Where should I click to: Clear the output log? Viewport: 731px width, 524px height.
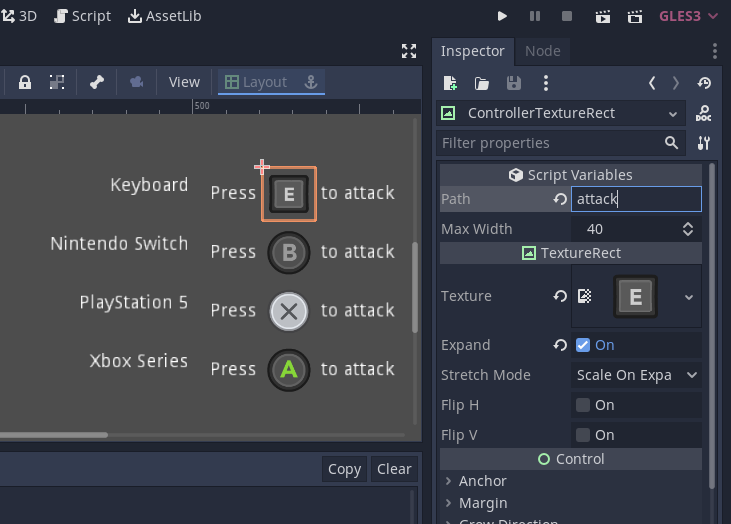click(394, 469)
